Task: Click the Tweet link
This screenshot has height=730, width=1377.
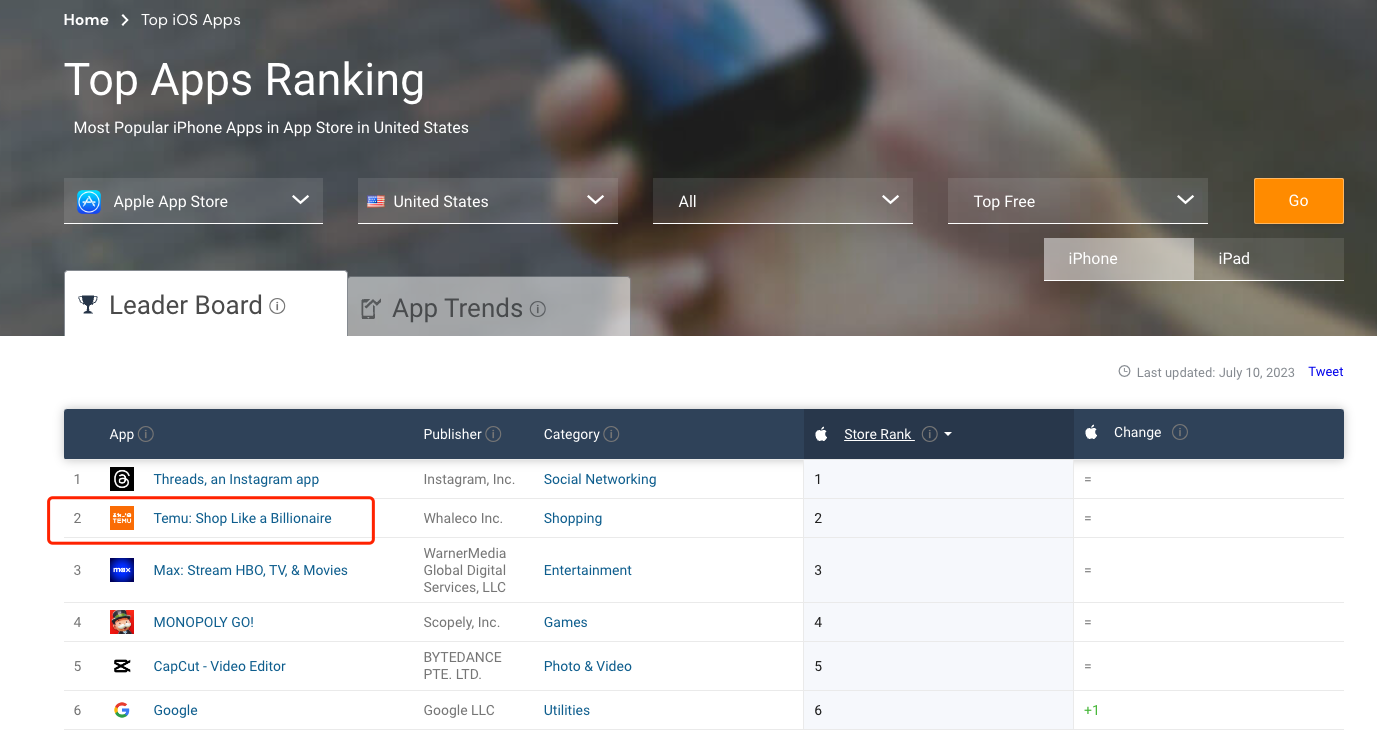Action: pyautogui.click(x=1326, y=372)
